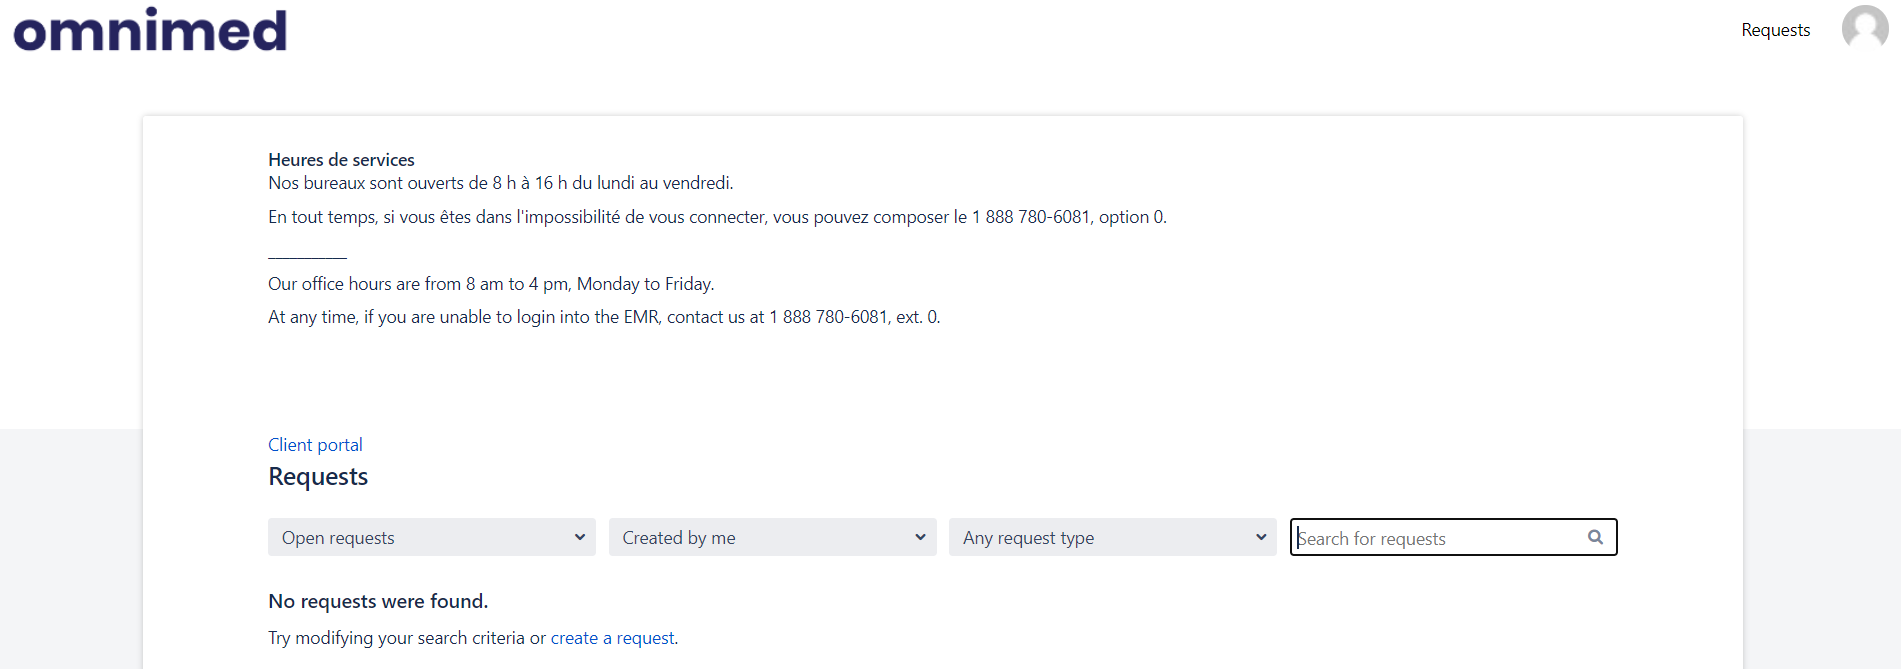This screenshot has width=1901, height=669.
Task: Go to Requests in the top navigation
Action: [x=1775, y=30]
